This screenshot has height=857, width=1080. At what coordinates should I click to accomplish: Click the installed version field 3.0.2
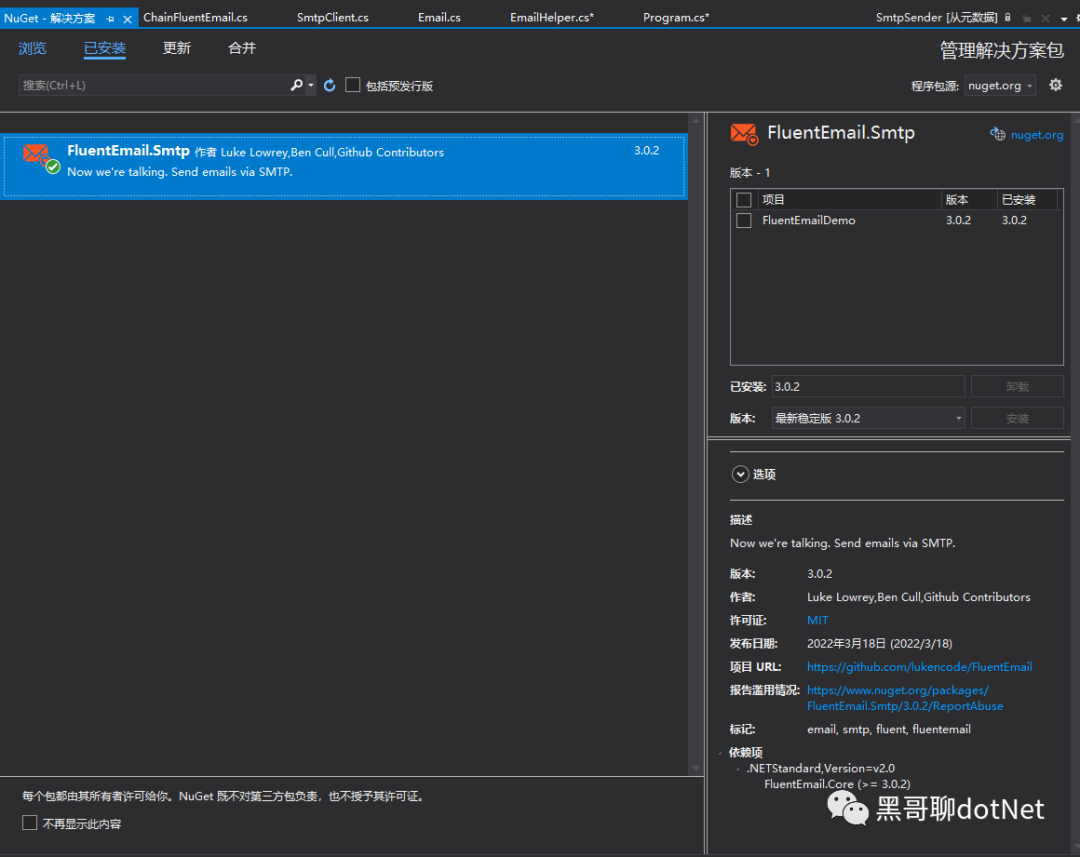[x=868, y=386]
